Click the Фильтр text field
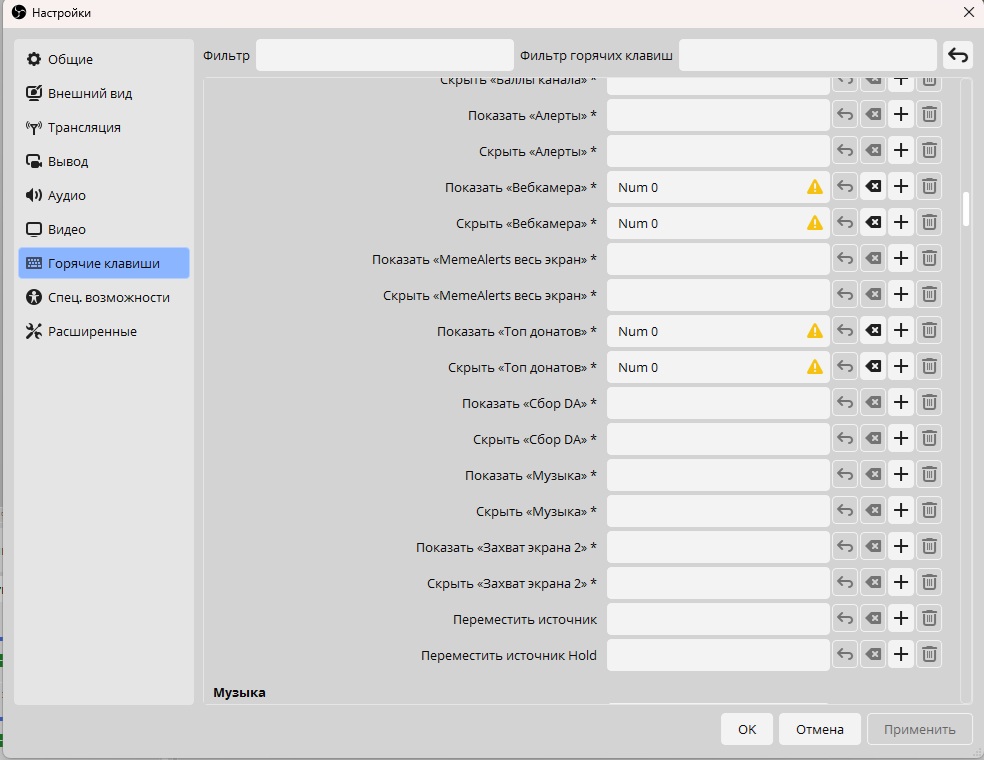 (x=385, y=55)
